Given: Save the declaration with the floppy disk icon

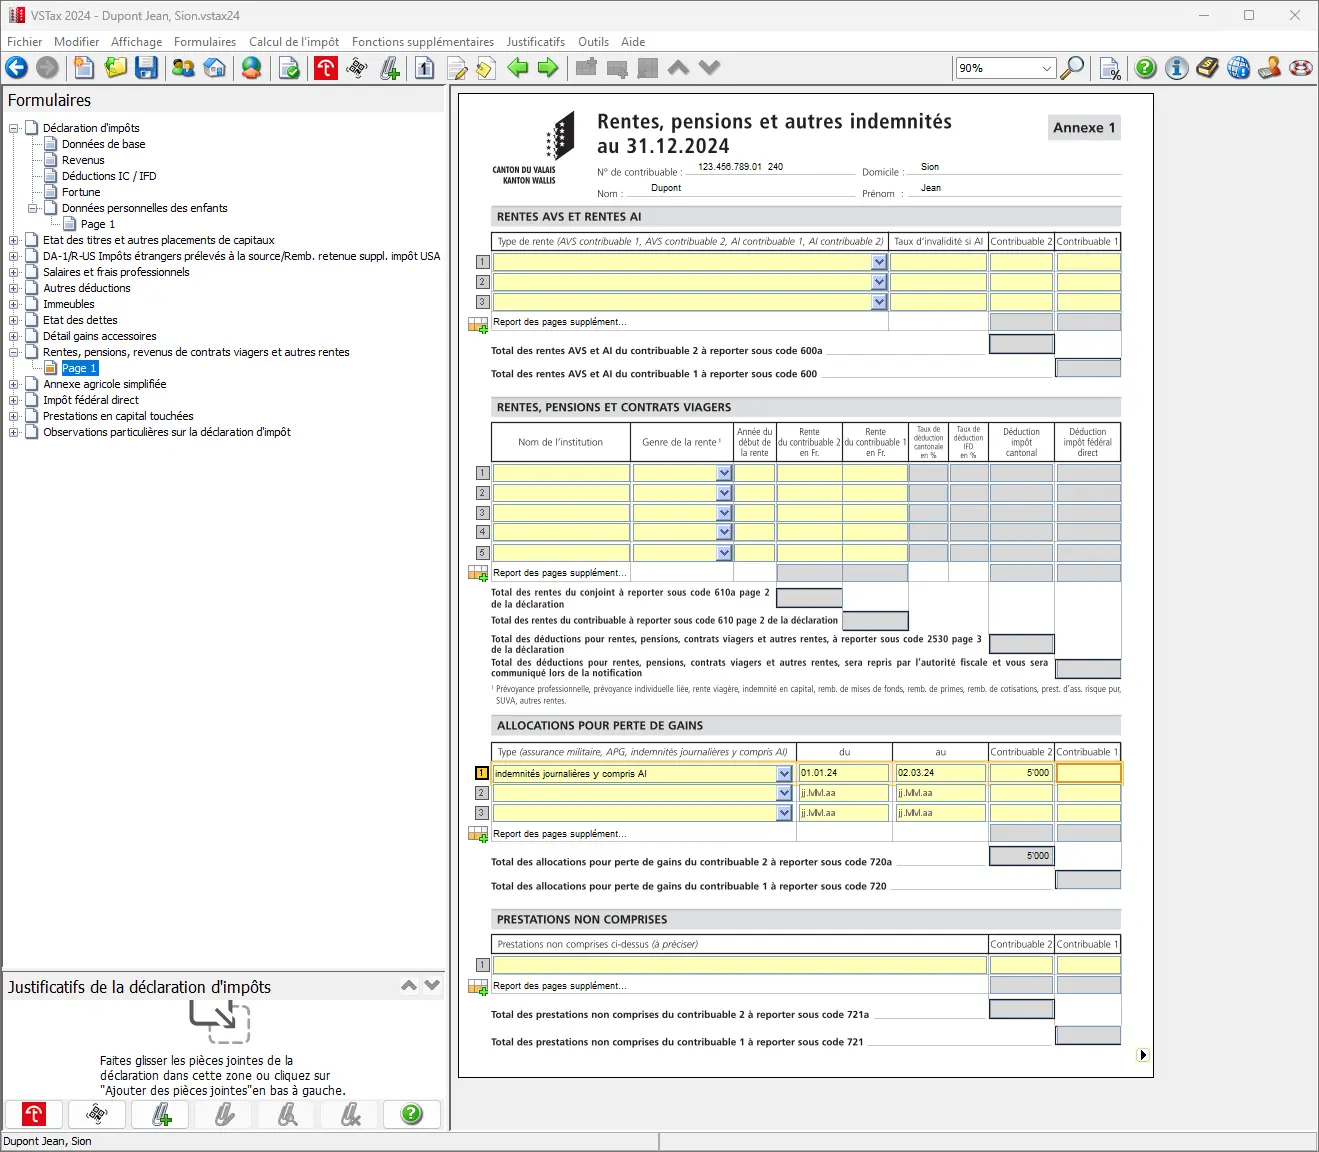Looking at the screenshot, I should pos(147,68).
